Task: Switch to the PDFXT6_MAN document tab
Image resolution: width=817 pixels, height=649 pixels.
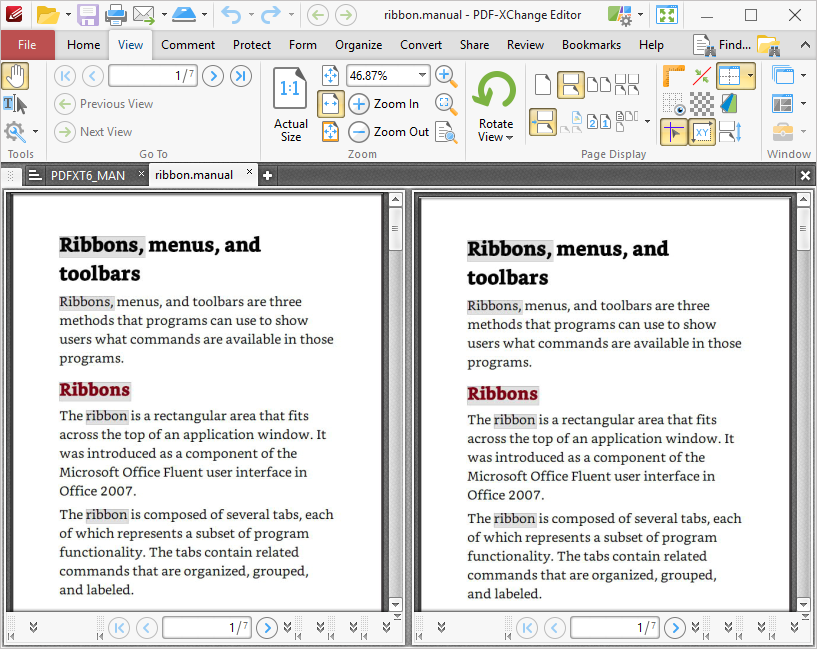Action: (88, 175)
